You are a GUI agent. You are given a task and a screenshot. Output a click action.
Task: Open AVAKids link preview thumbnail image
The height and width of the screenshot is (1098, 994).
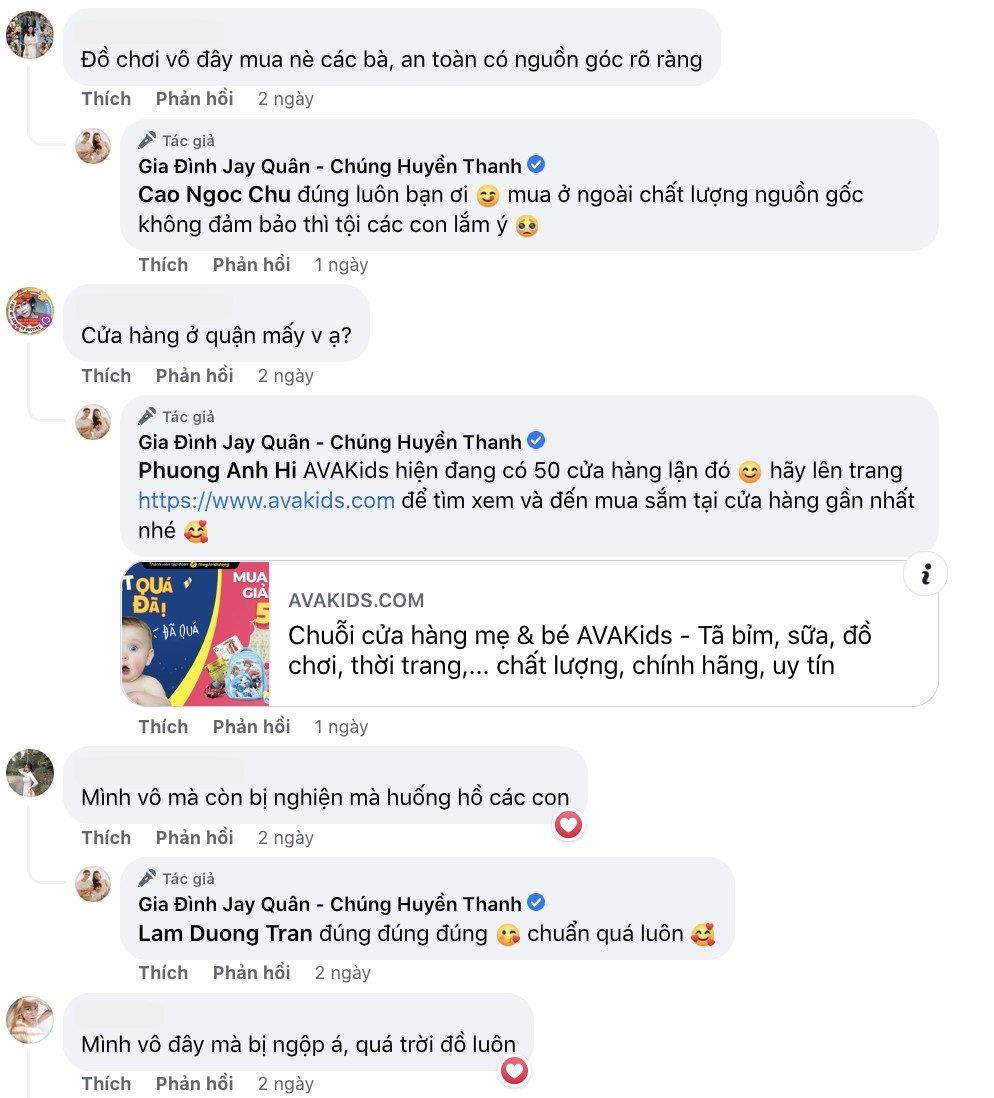tap(196, 634)
